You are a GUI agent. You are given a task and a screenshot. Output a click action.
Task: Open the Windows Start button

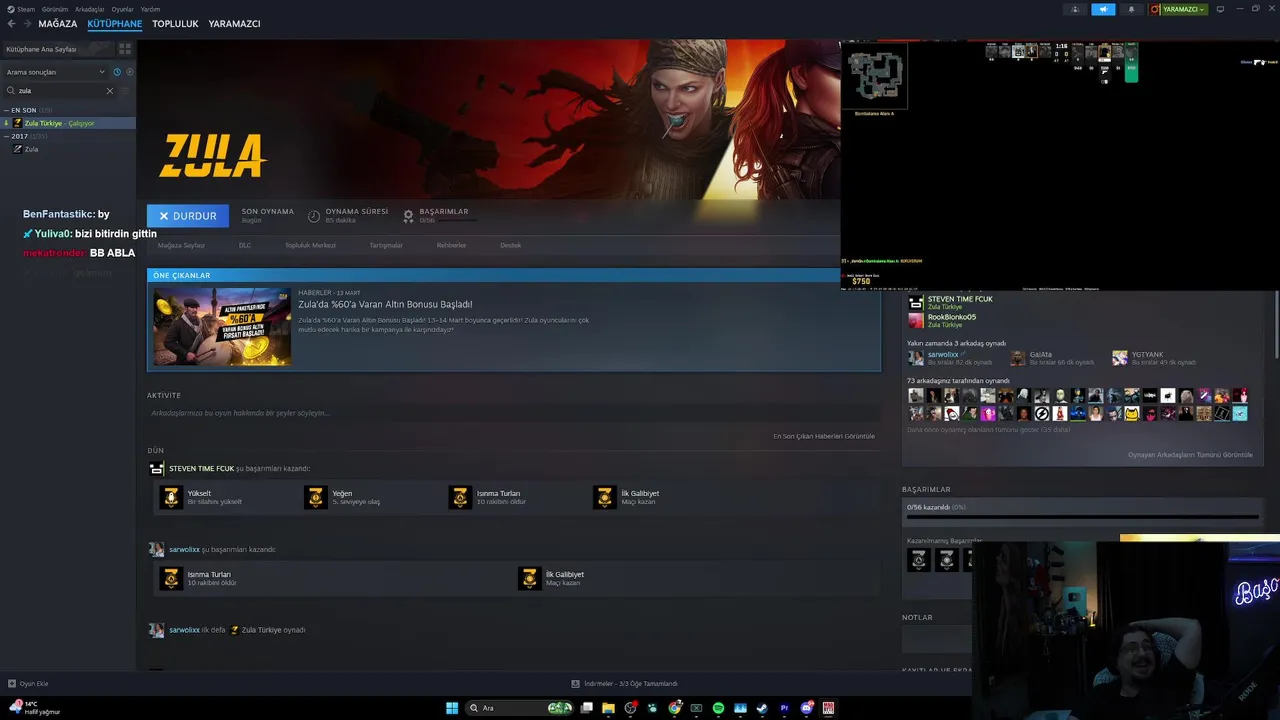tap(452, 708)
